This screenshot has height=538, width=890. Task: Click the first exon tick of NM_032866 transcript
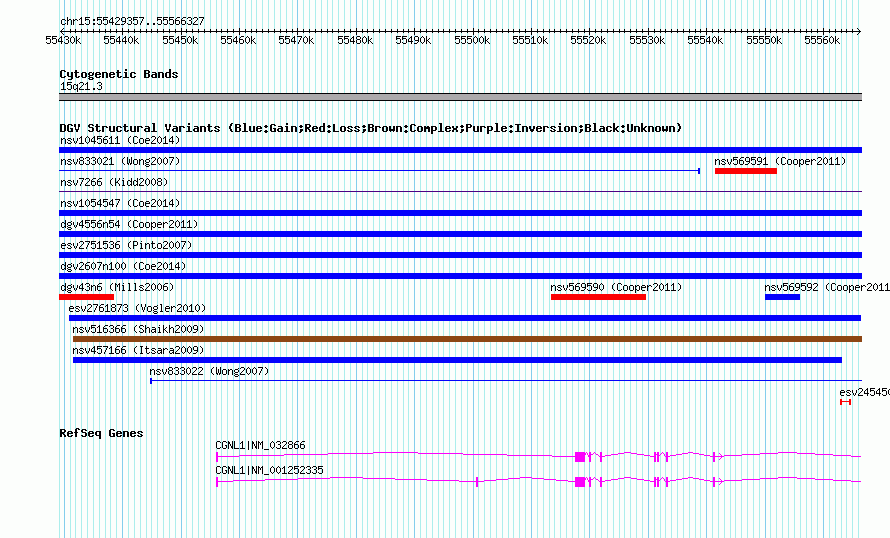217,457
